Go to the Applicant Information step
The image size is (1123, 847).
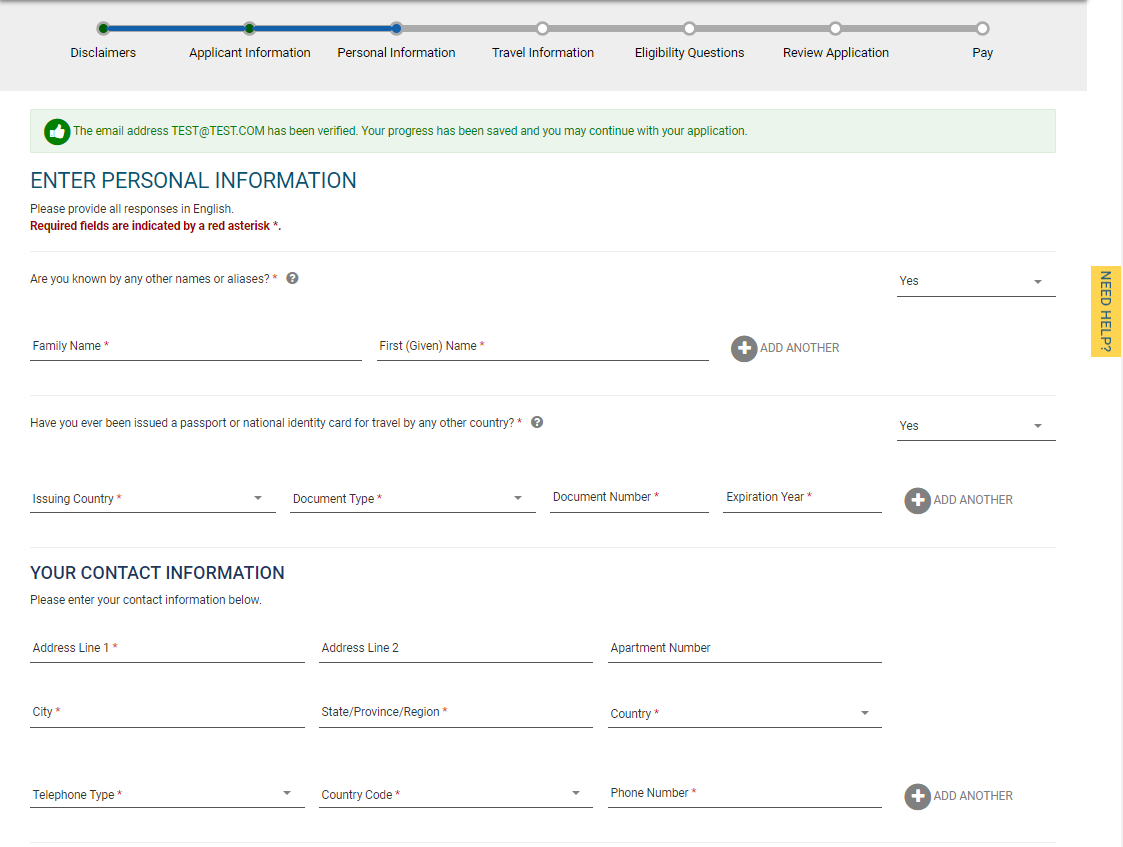pos(250,29)
